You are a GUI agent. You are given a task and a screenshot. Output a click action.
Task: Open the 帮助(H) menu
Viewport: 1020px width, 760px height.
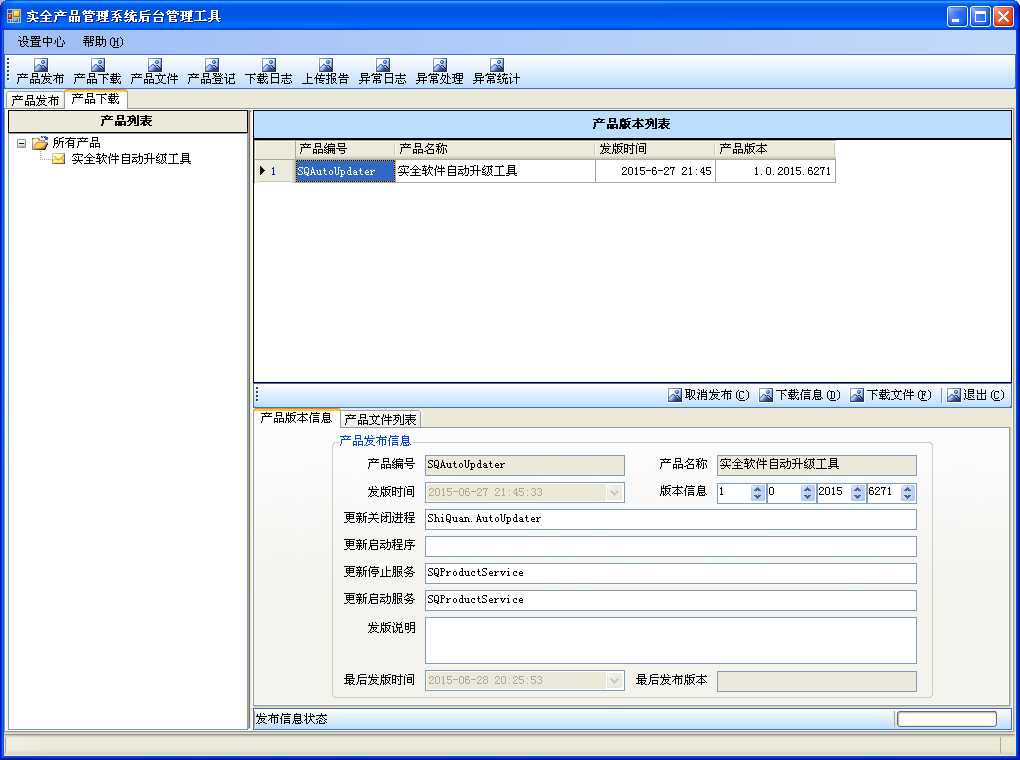tap(103, 42)
